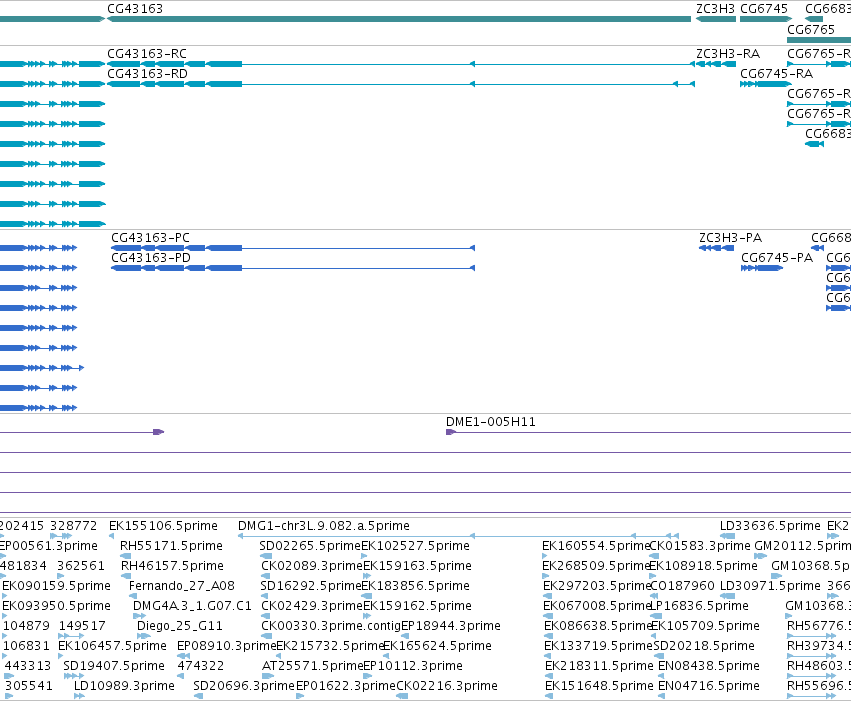The width and height of the screenshot is (851, 701).
Task: Select the LD30971.5prime EST
Action: [x=770, y=586]
